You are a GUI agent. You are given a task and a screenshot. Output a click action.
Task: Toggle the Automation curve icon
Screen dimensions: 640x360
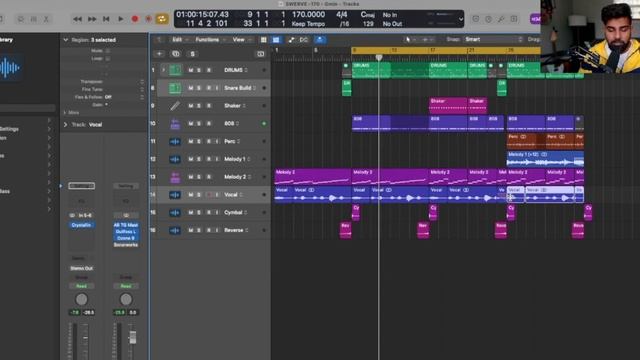(291, 40)
